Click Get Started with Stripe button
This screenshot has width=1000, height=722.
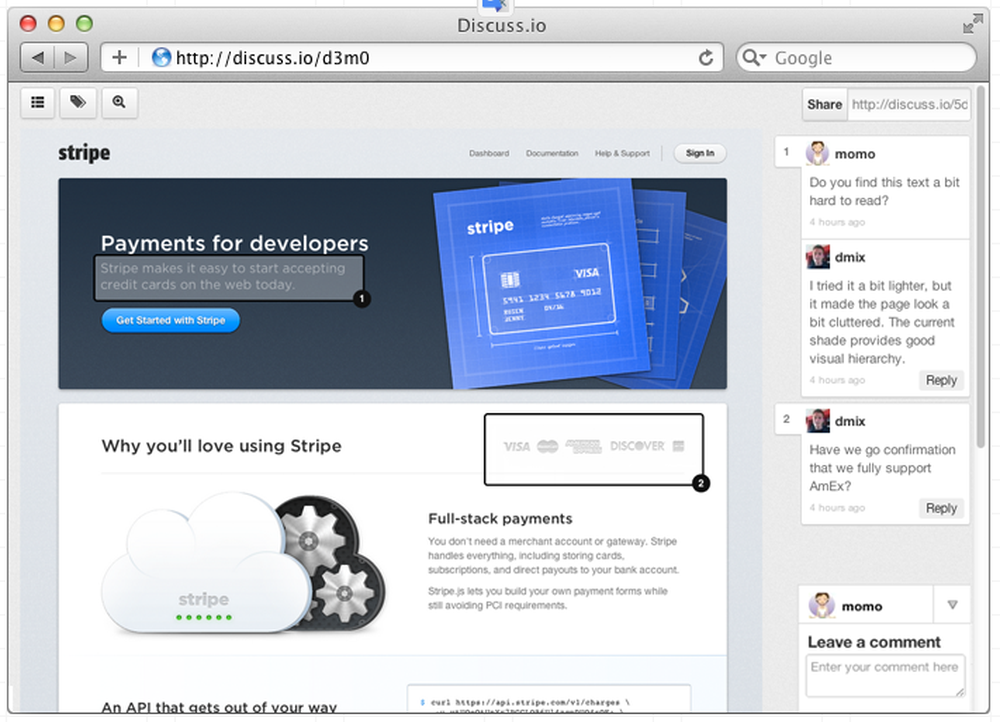point(171,320)
